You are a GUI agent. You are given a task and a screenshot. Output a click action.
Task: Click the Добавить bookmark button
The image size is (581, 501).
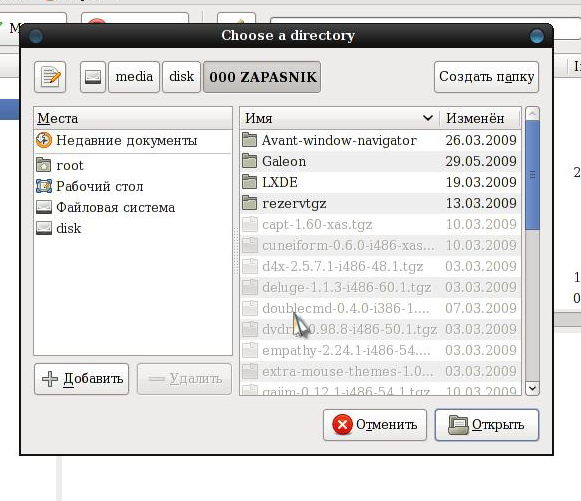pyautogui.click(x=82, y=379)
